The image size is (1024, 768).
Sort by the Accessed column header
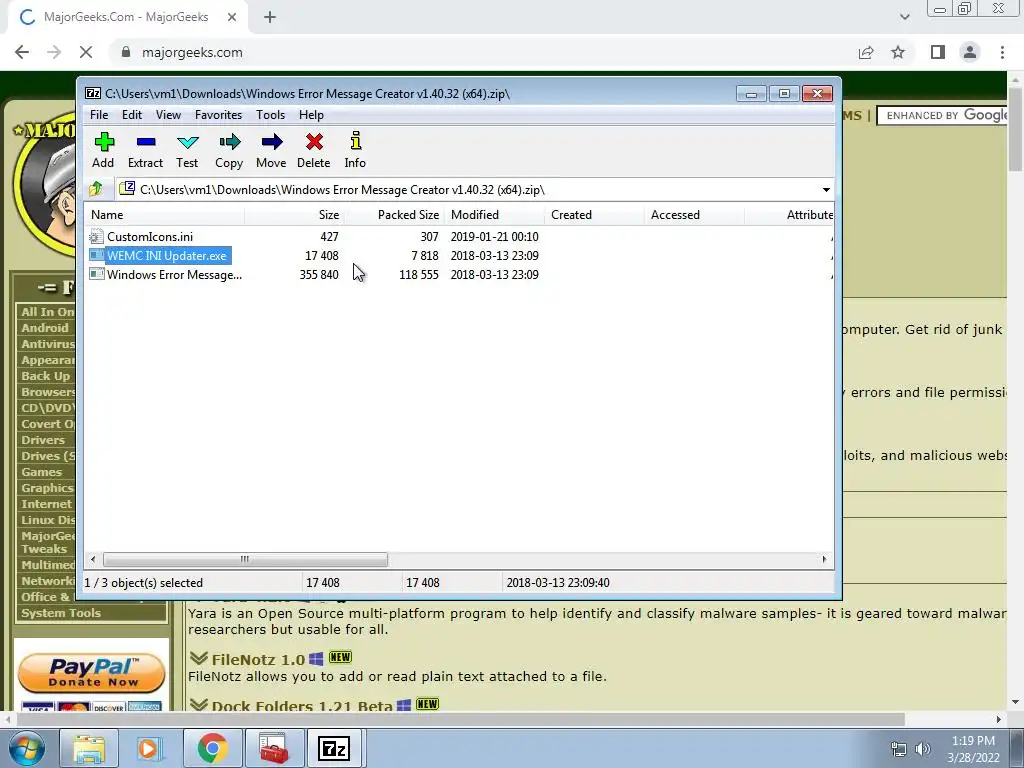click(x=694, y=215)
